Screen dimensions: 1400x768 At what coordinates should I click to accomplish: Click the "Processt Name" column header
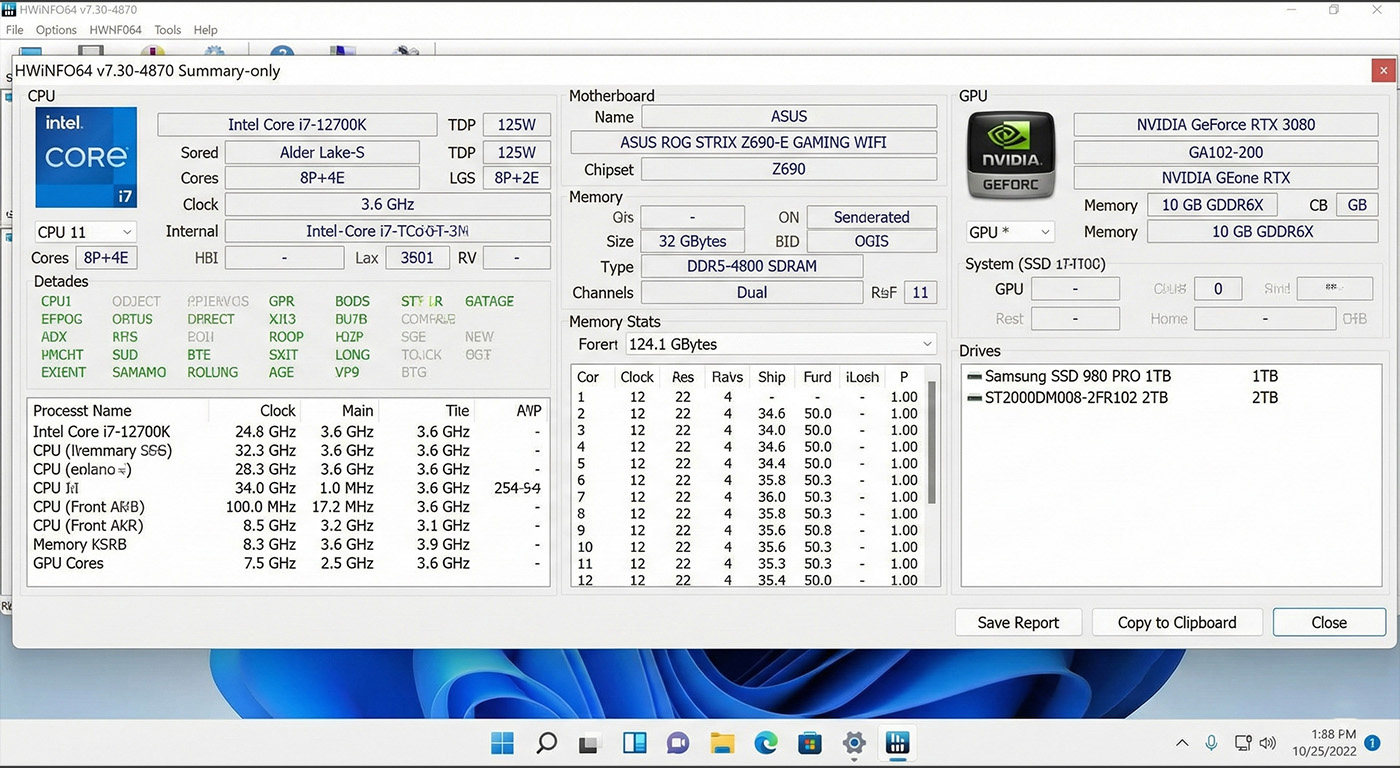(x=82, y=411)
